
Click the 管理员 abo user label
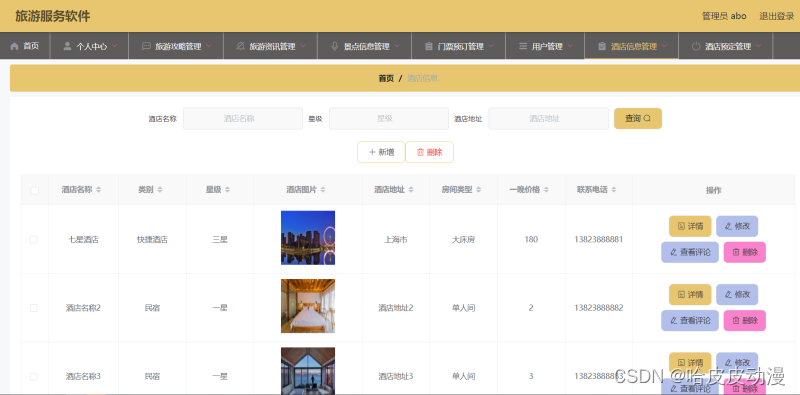point(724,16)
